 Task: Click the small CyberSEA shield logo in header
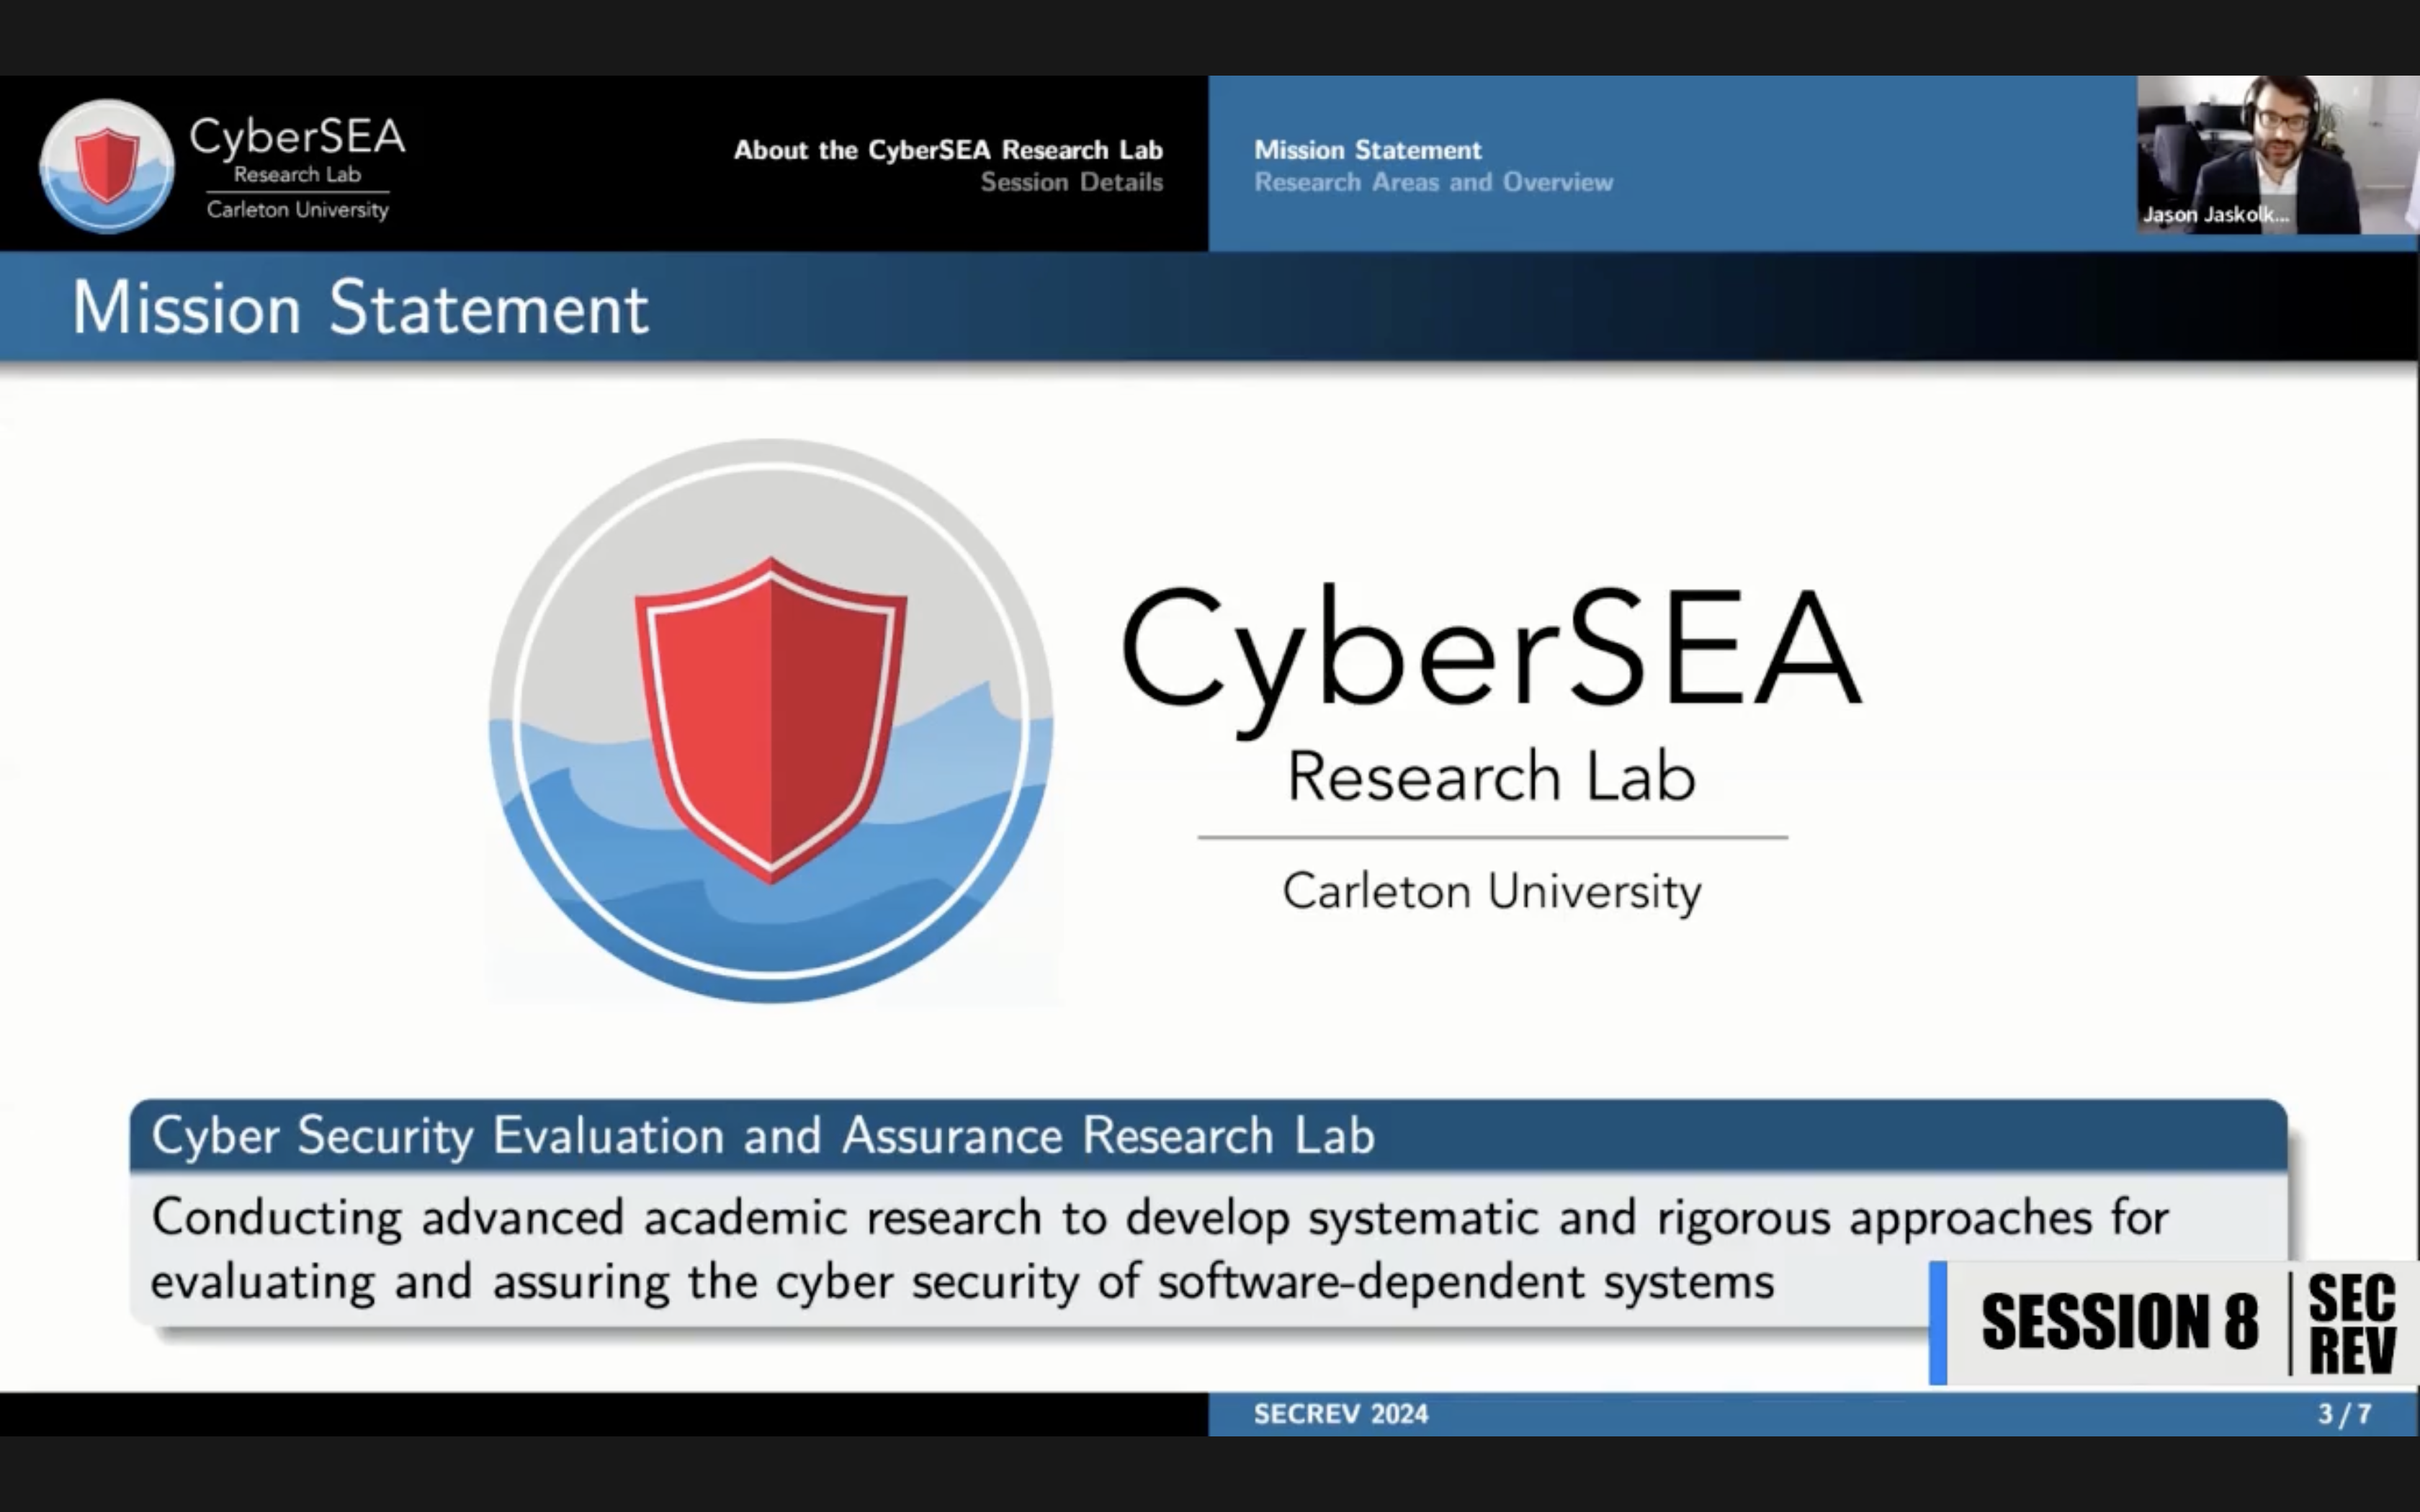[x=107, y=166]
